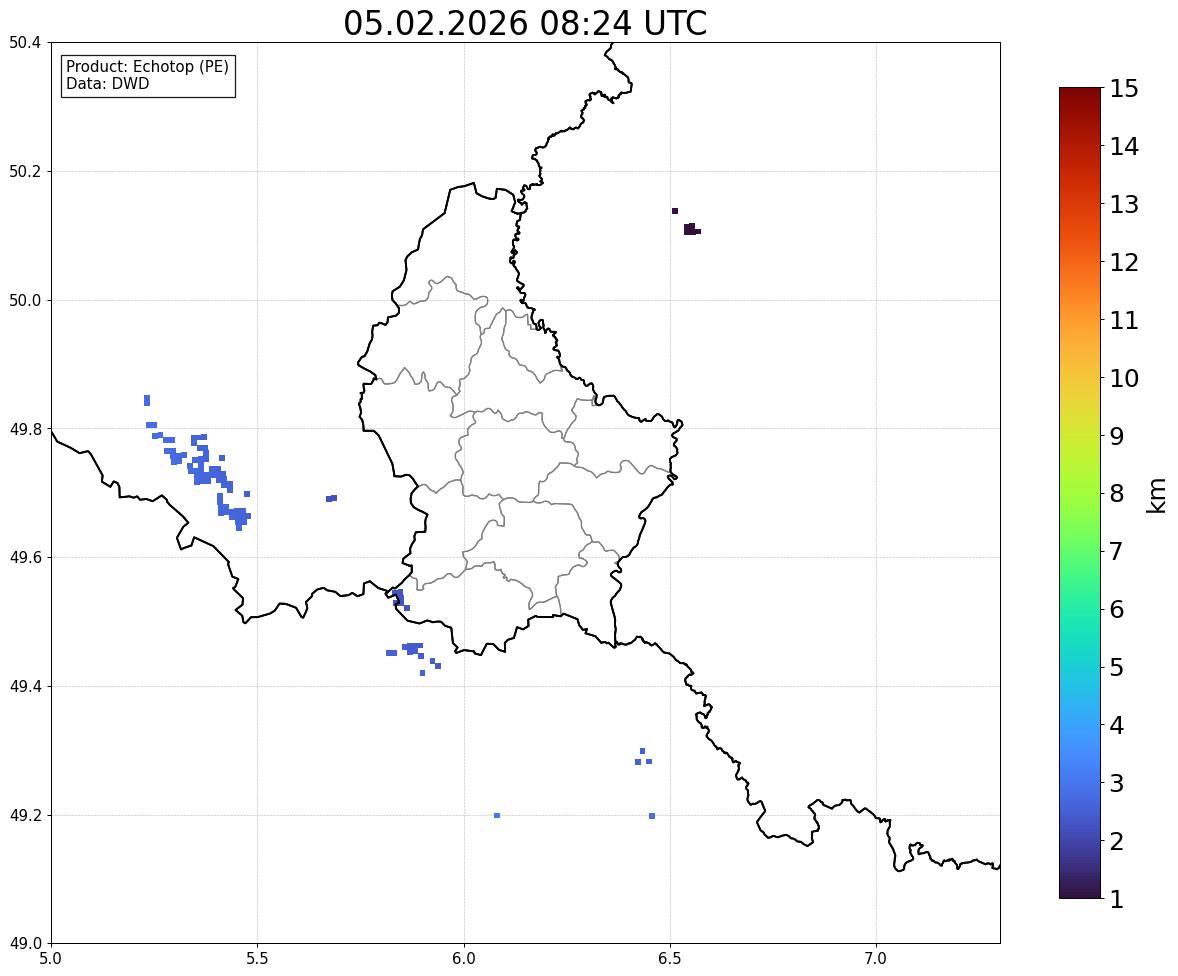Click colorbar tick label "1"

tap(1116, 899)
